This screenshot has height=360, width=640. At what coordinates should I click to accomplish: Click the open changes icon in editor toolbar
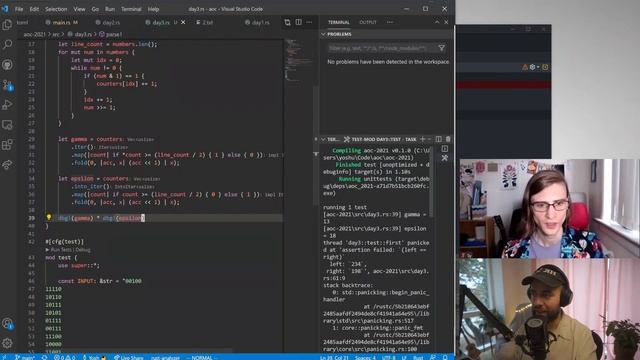click(x=287, y=22)
